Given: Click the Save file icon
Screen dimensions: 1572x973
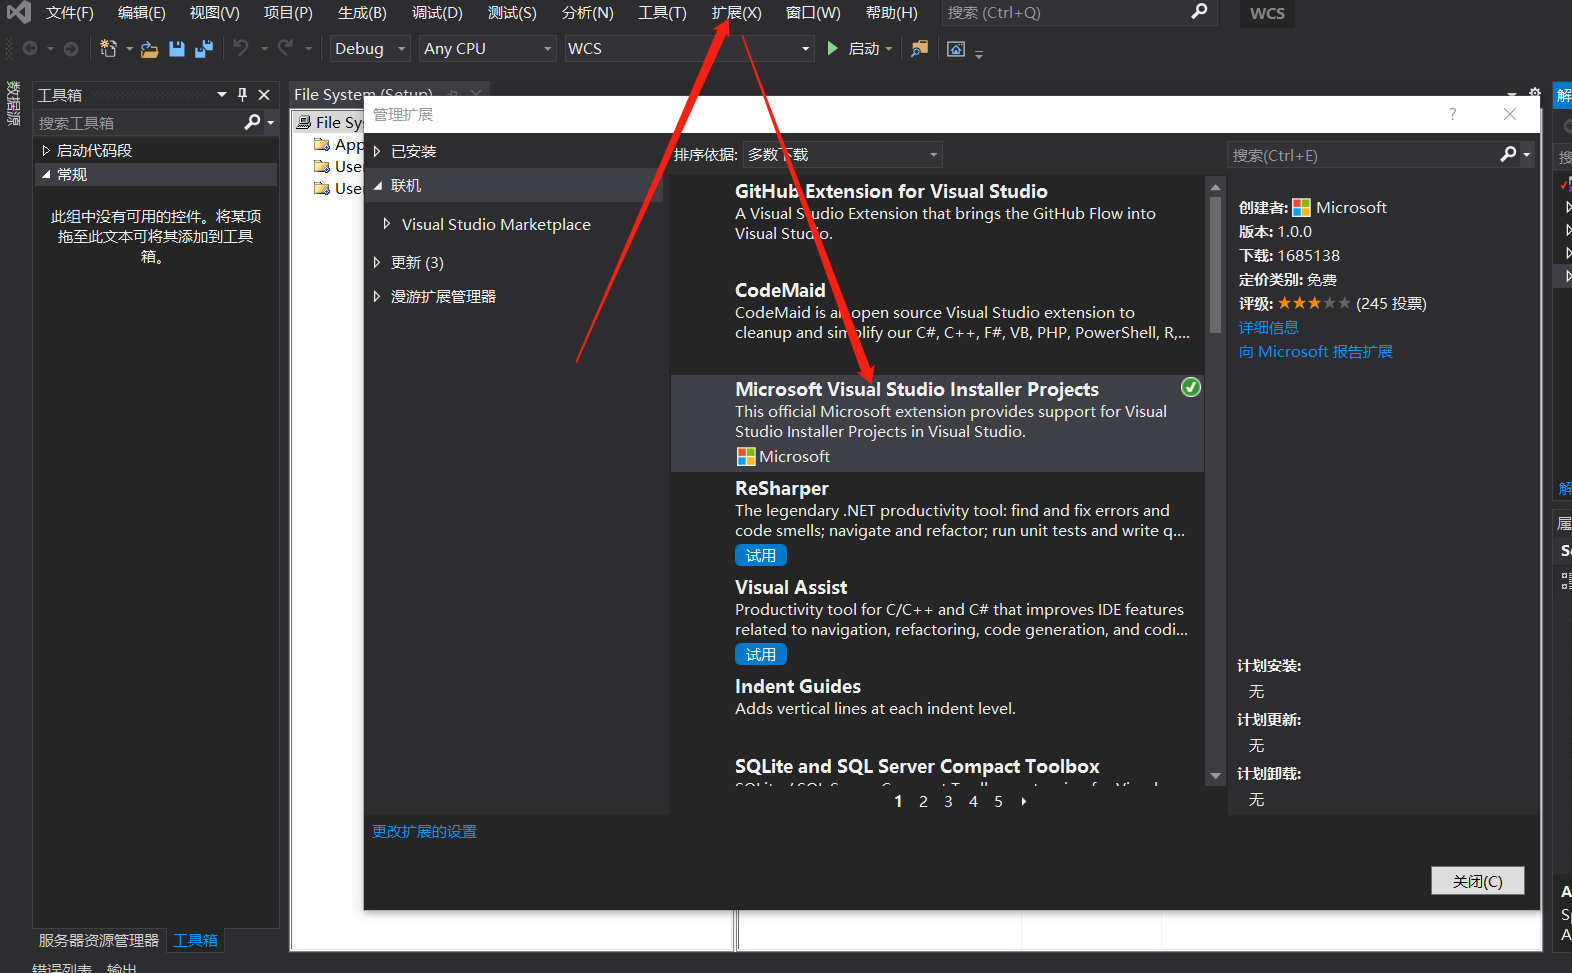Looking at the screenshot, I should coord(177,48).
